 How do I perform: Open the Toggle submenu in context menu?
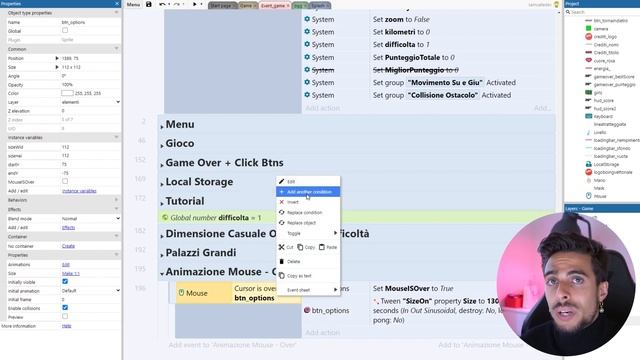point(308,233)
